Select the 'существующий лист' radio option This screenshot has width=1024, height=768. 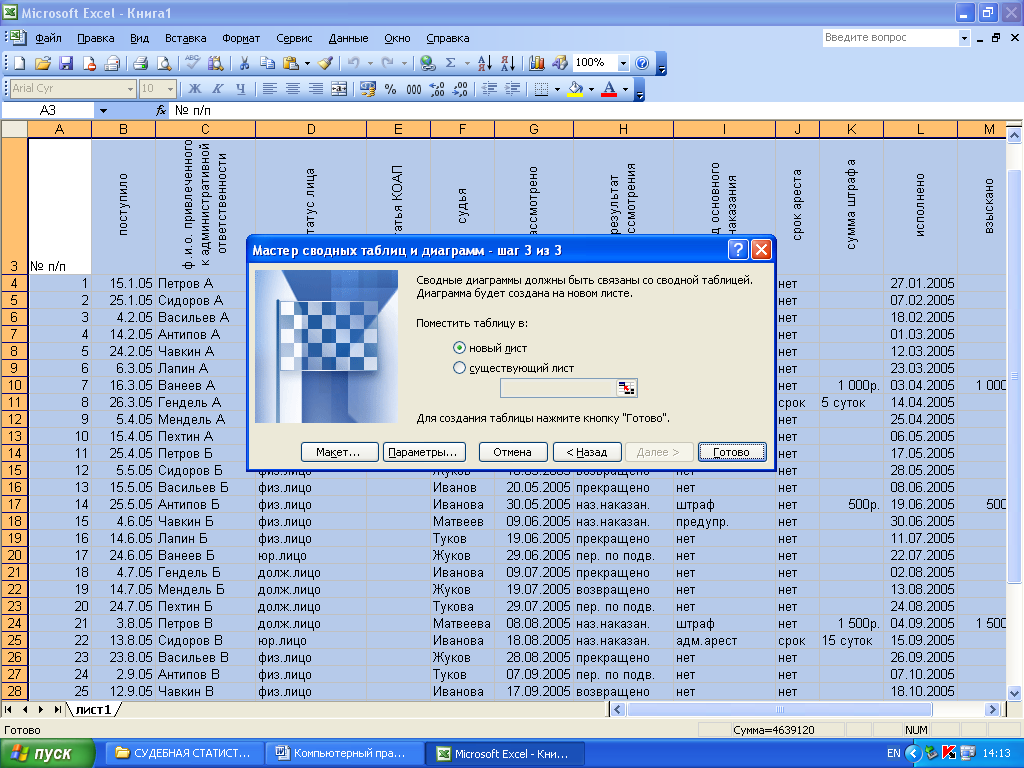point(459,368)
